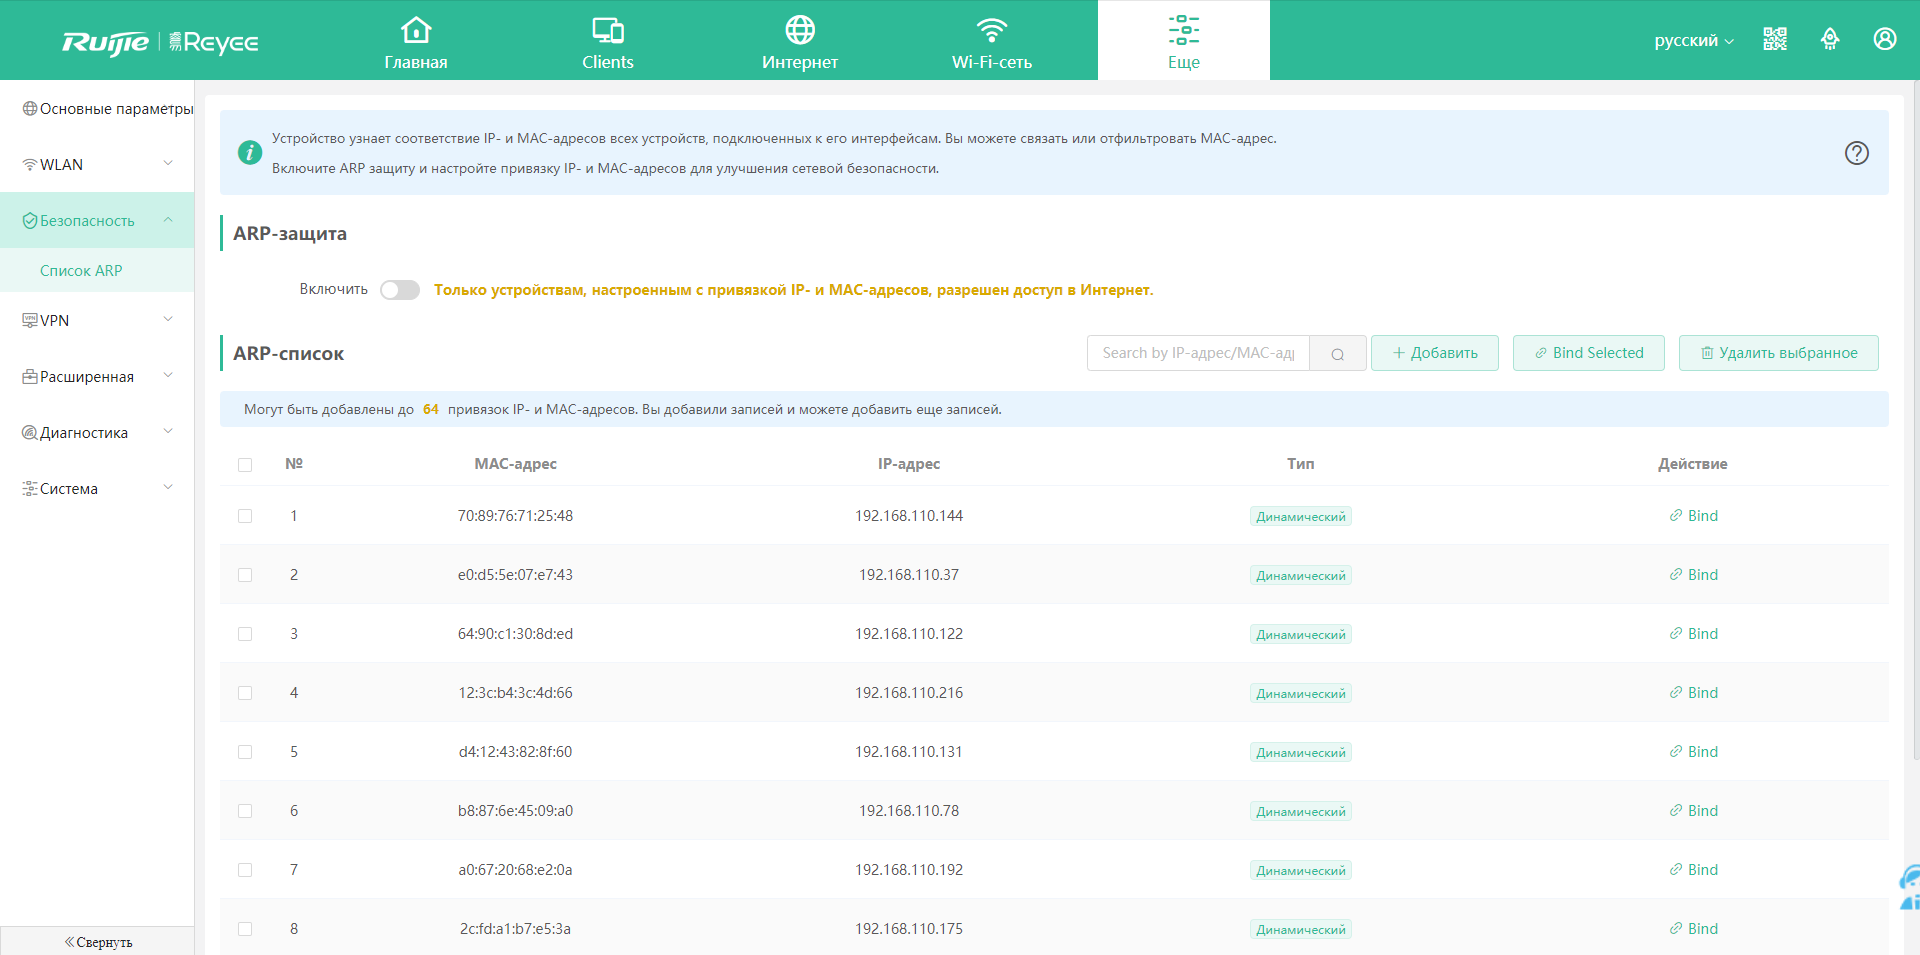Click the MAC-адрес column header
The height and width of the screenshot is (955, 1920).
[x=515, y=464]
